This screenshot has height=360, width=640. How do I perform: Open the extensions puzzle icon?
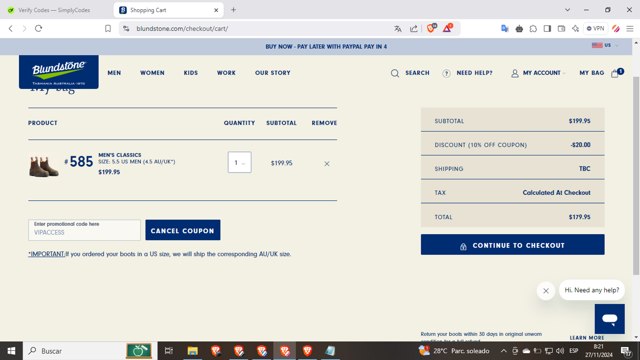coord(533,29)
